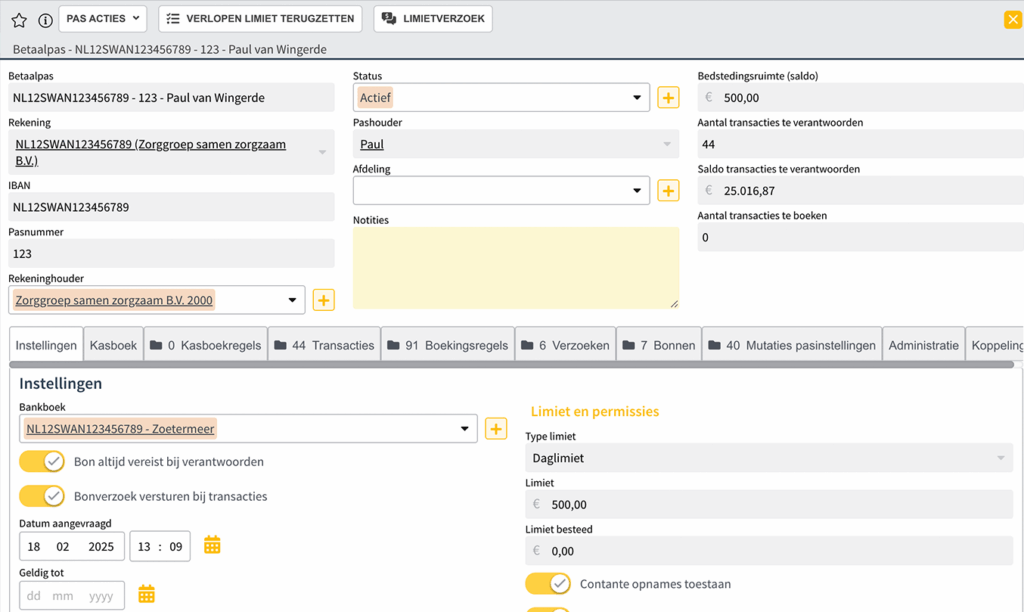
Task: Expand the Status dropdown
Action: point(637,98)
